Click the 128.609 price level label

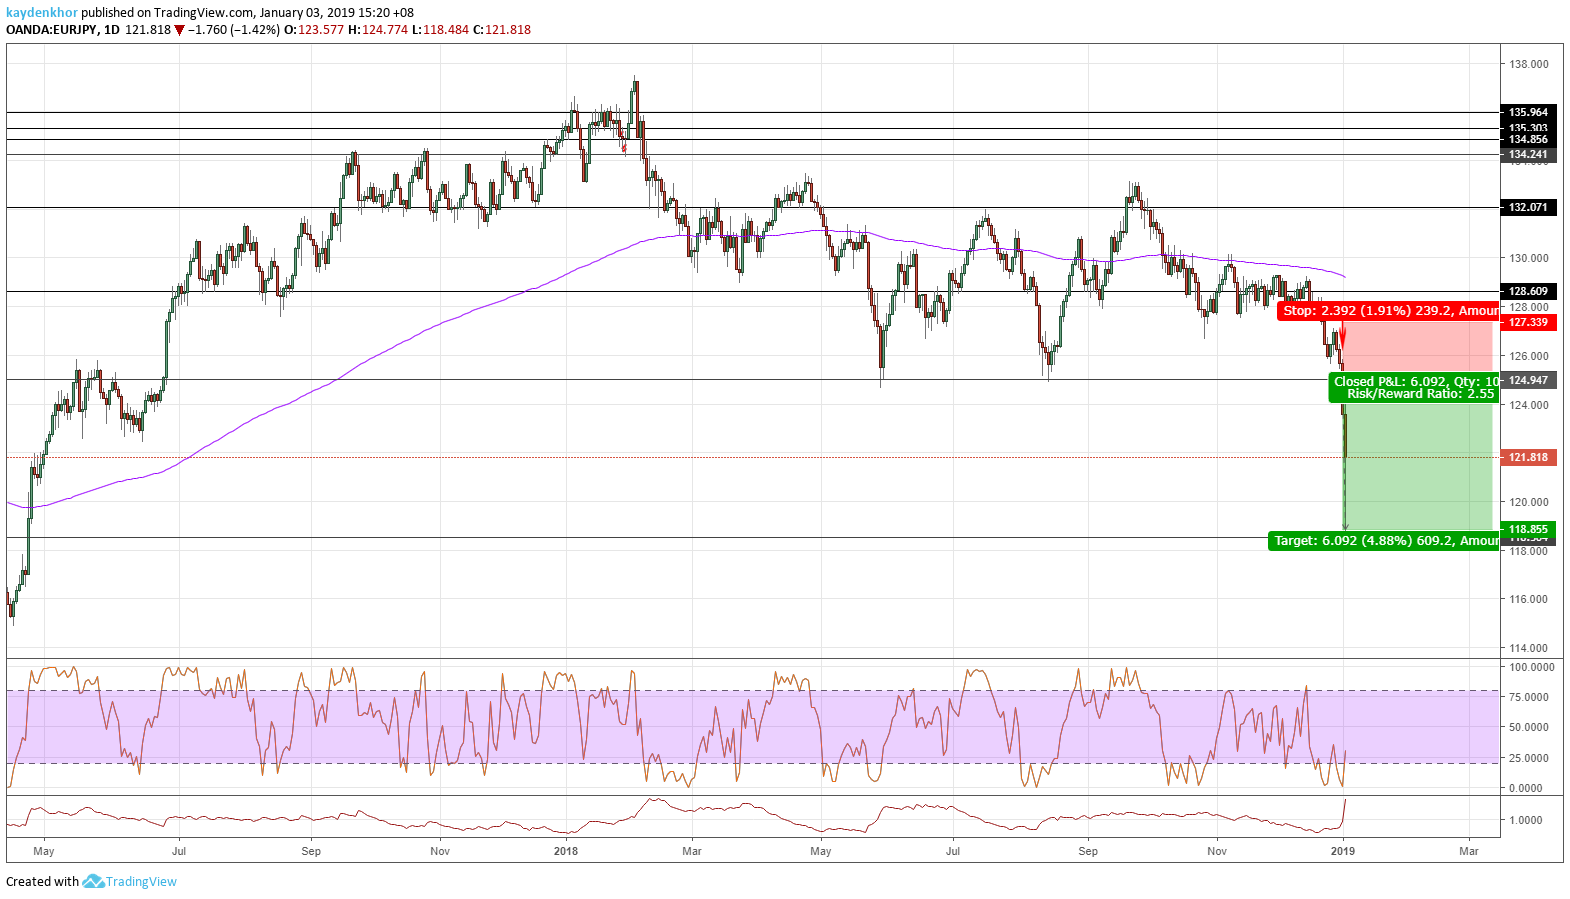[1528, 291]
